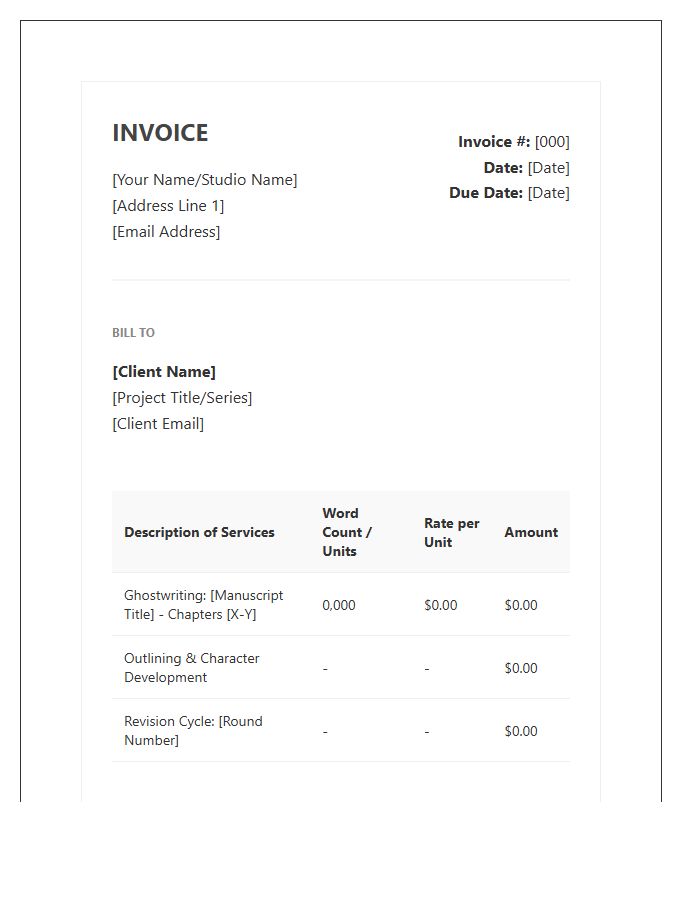Viewport: 700px width, 900px height.
Task: Select the Ghostwriting: [Manuscript Title] description cell
Action: click(204, 604)
